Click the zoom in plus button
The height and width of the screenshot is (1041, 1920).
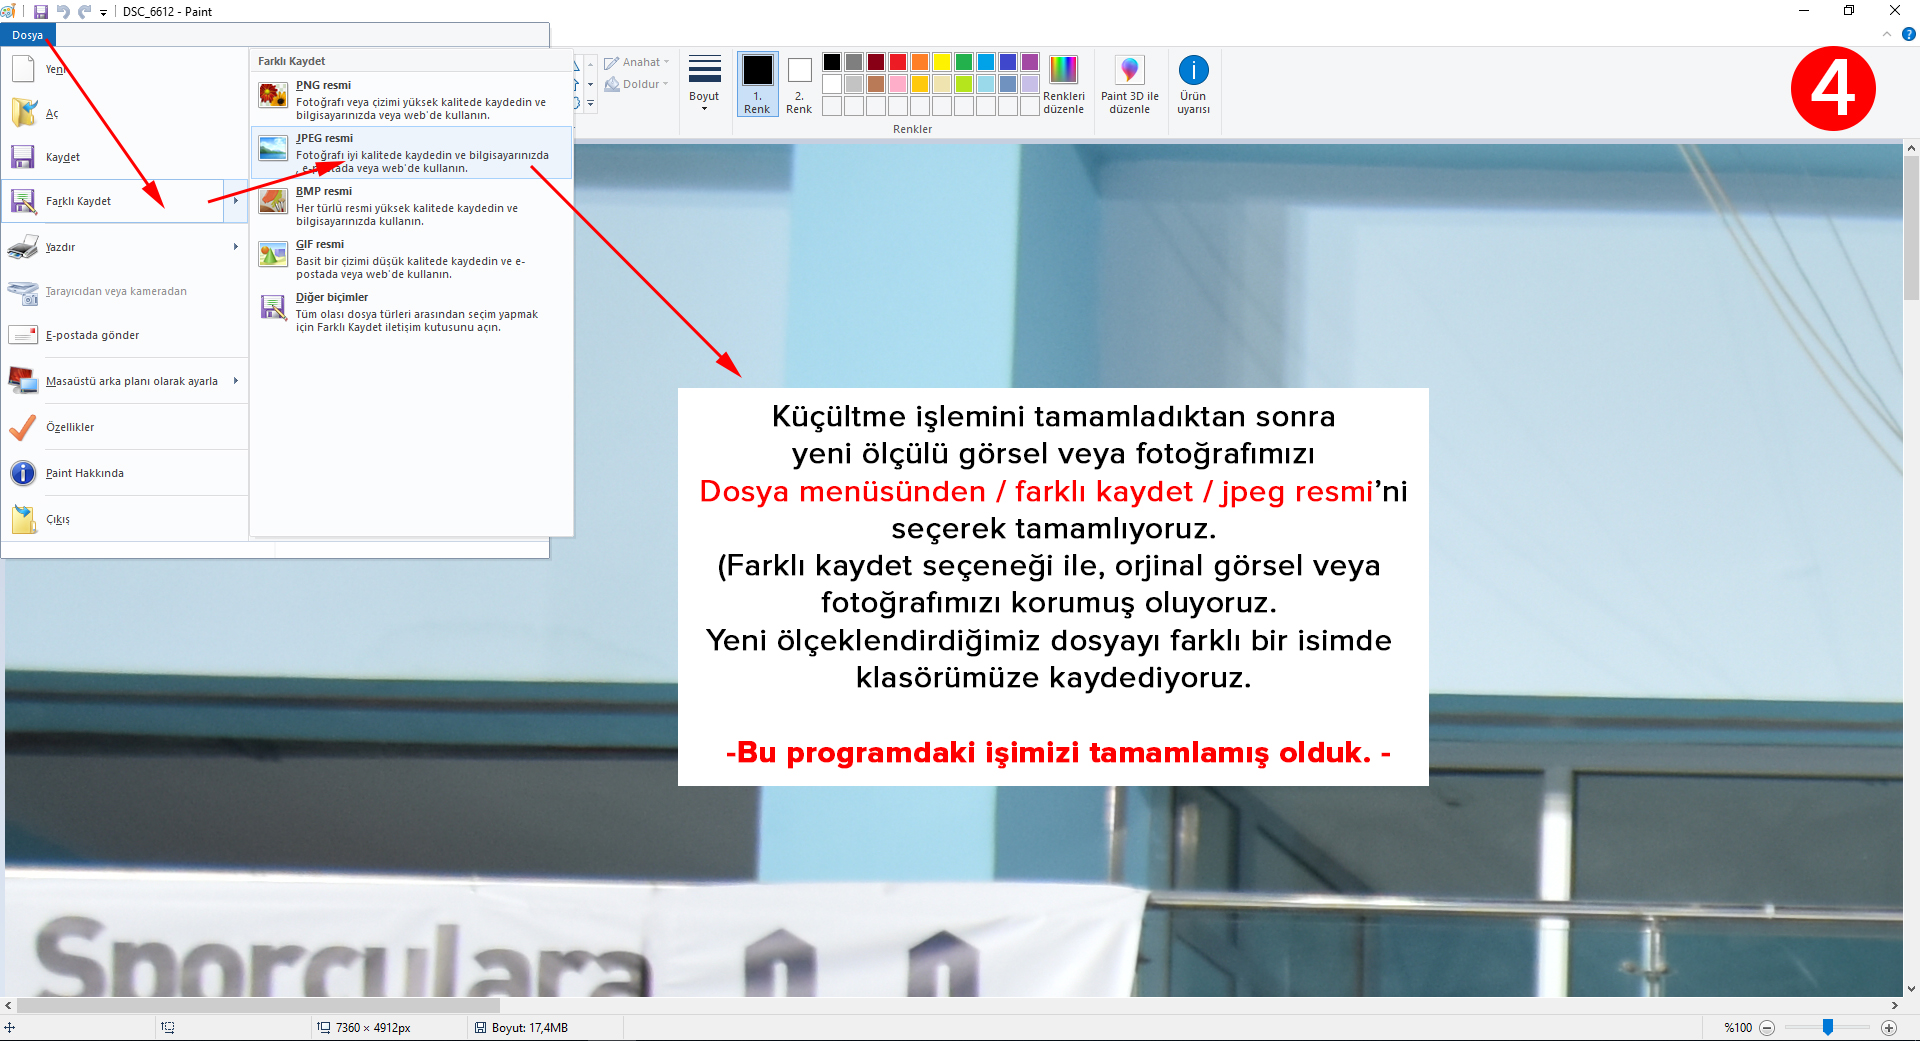(x=1889, y=1028)
